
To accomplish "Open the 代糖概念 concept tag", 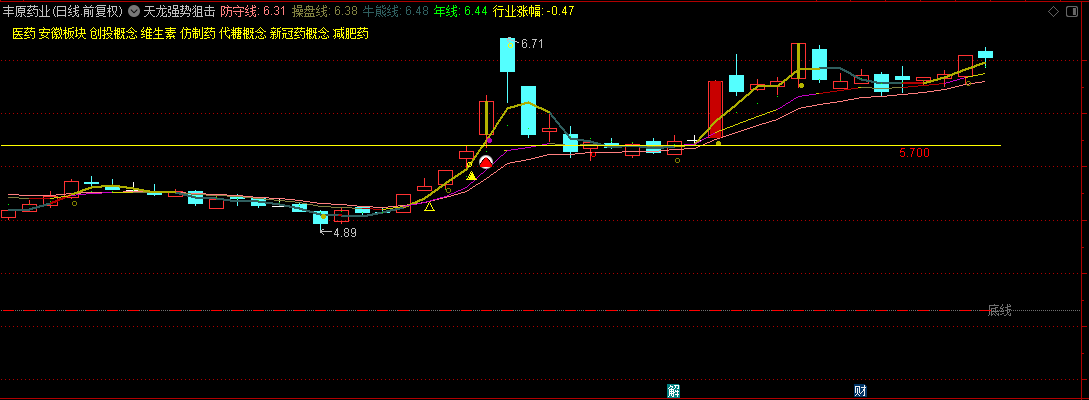I will point(242,33).
